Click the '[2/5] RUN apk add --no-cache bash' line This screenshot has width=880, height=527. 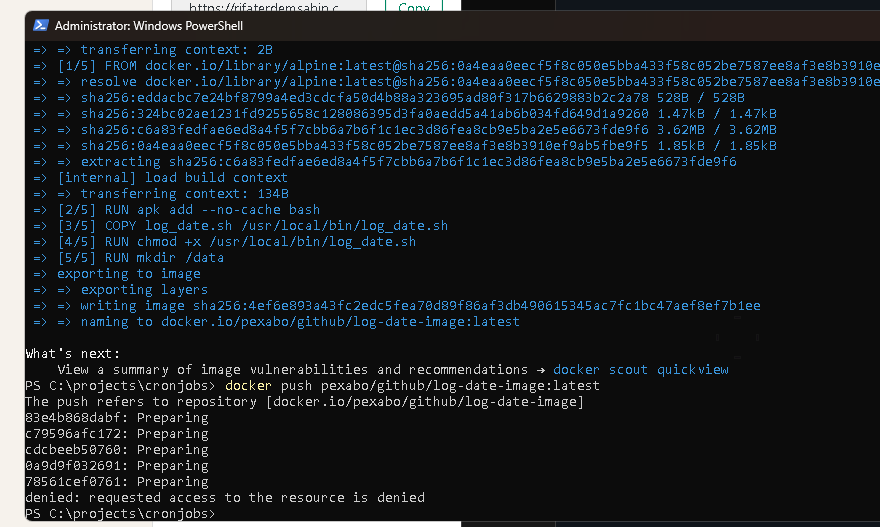click(x=176, y=210)
